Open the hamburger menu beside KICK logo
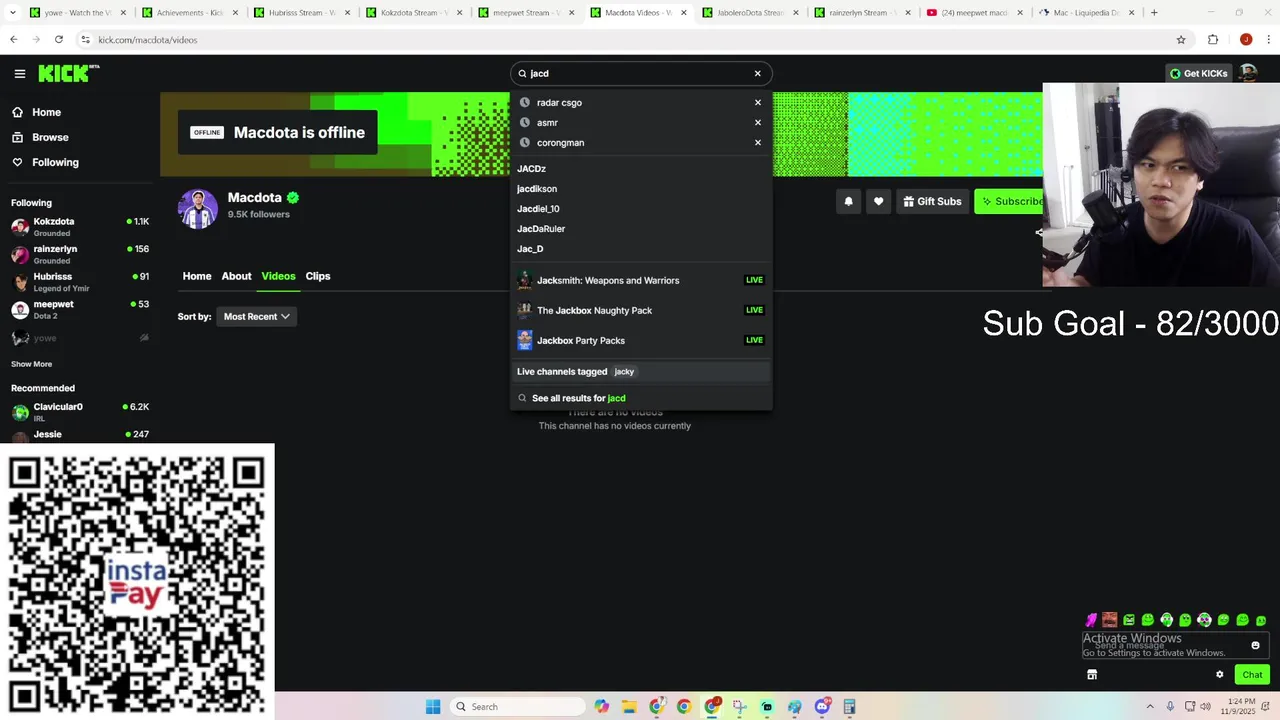Viewport: 1280px width, 720px height. pyautogui.click(x=19, y=73)
